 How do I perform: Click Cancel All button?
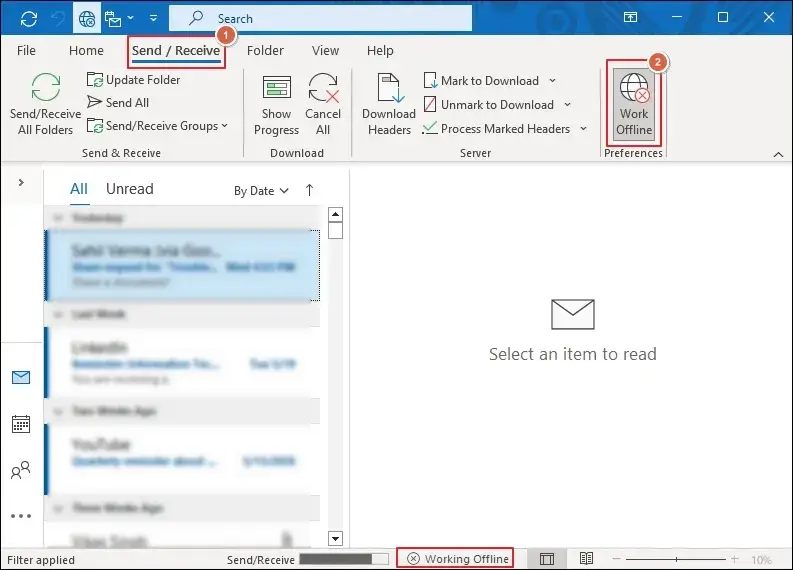[323, 105]
